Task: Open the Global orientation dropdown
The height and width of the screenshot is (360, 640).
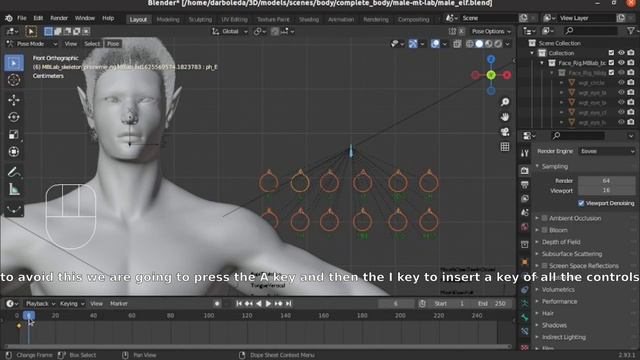Action: [230, 31]
